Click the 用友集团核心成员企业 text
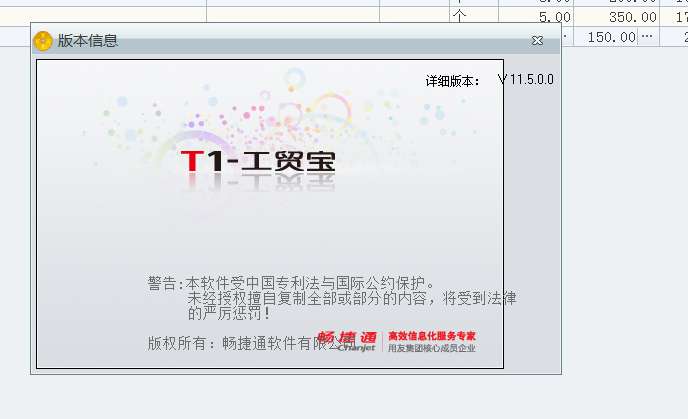The height and width of the screenshot is (419, 688). click(432, 348)
